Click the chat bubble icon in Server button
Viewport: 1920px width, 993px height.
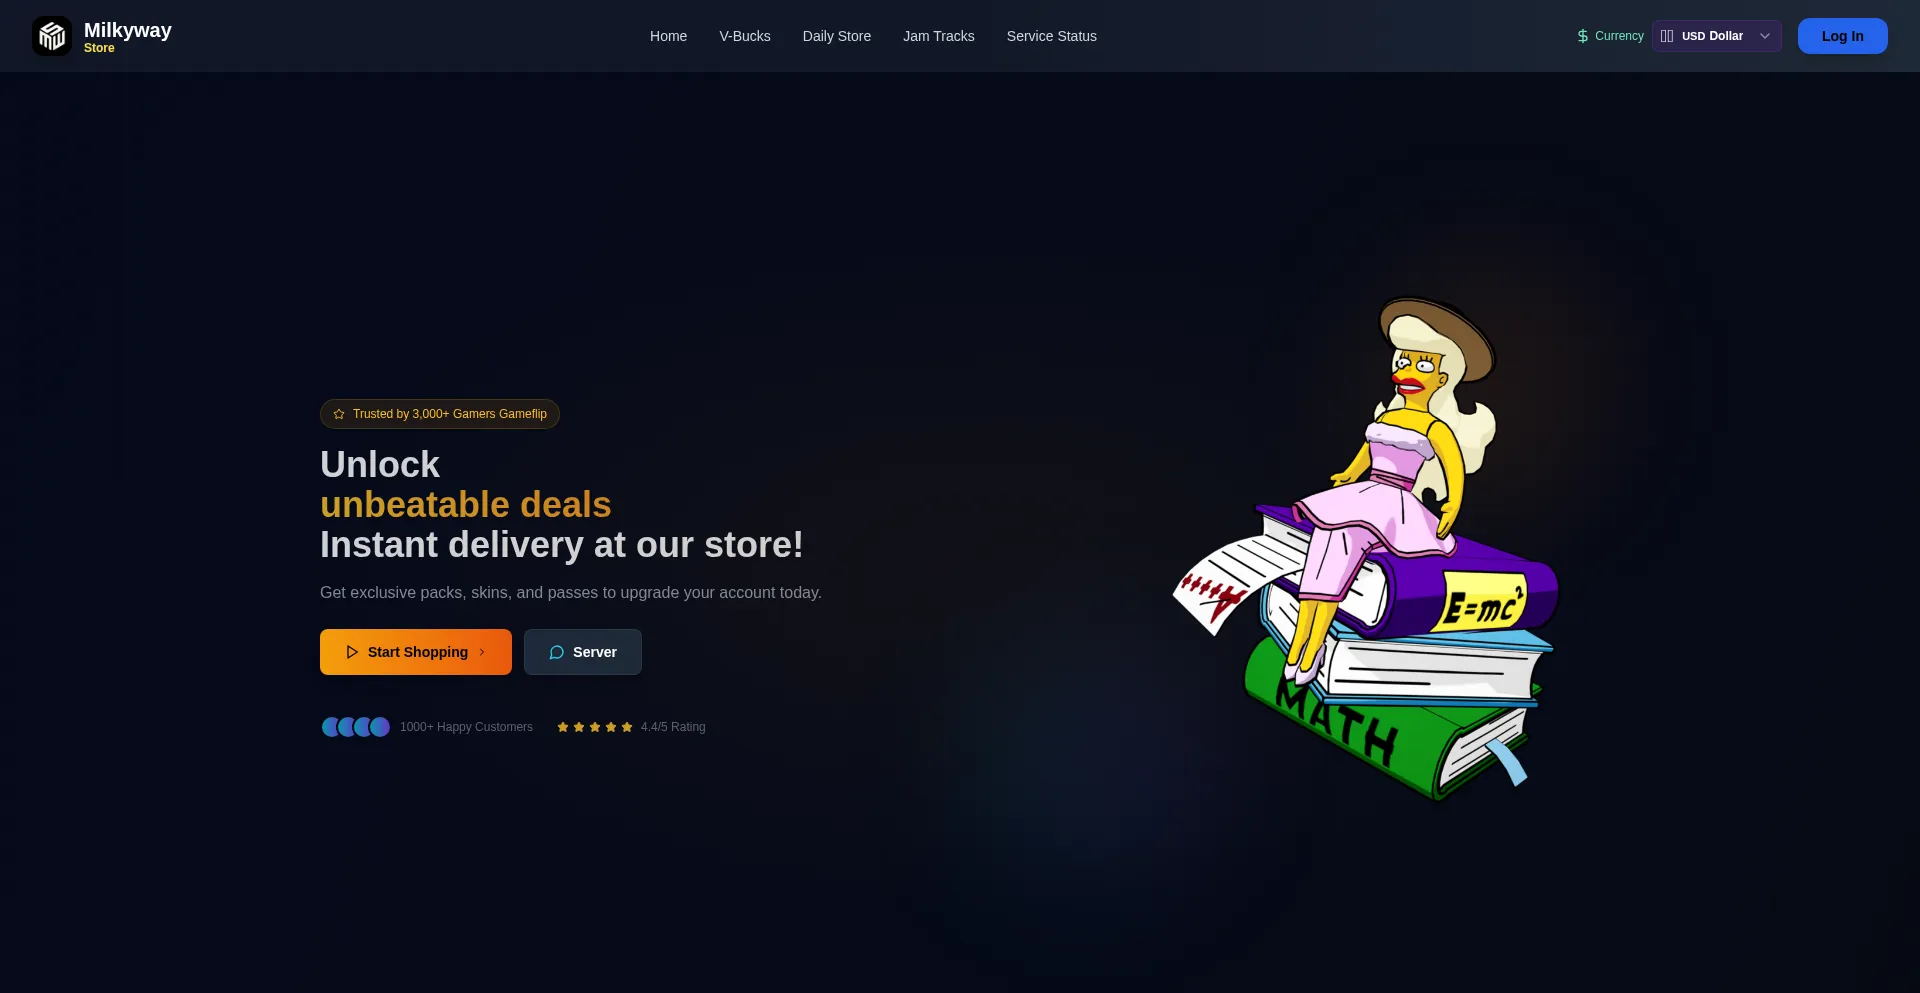point(557,652)
